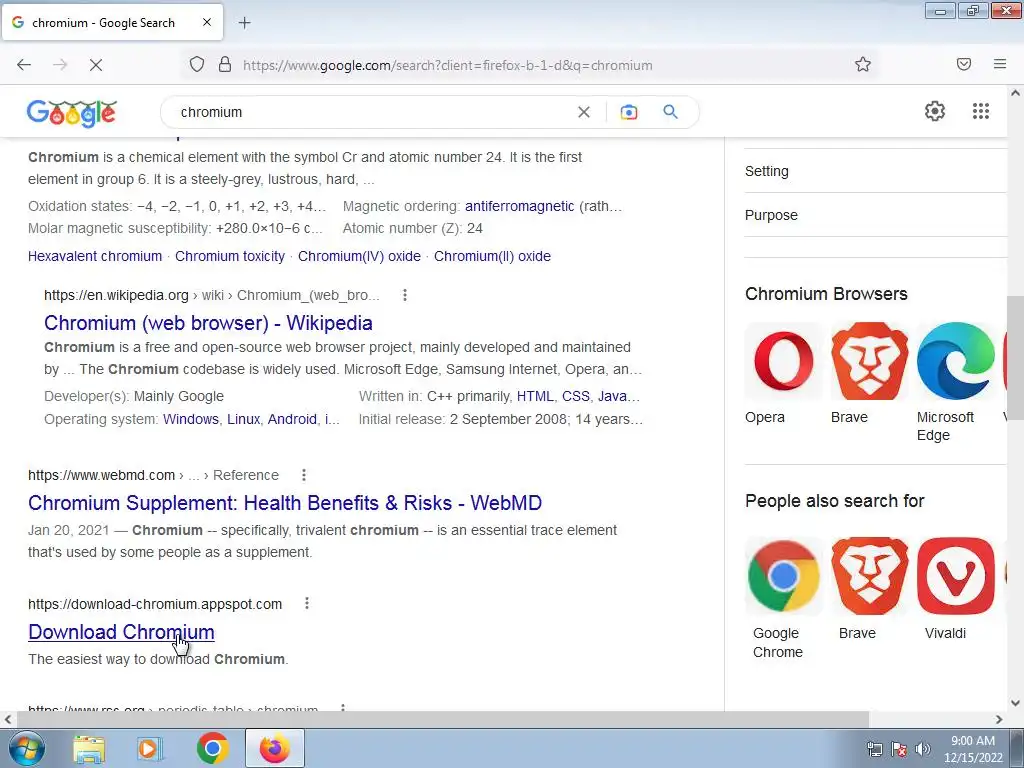1024x768 pixels.
Task: Open Chromium(II) oxide link
Action: pos(492,256)
